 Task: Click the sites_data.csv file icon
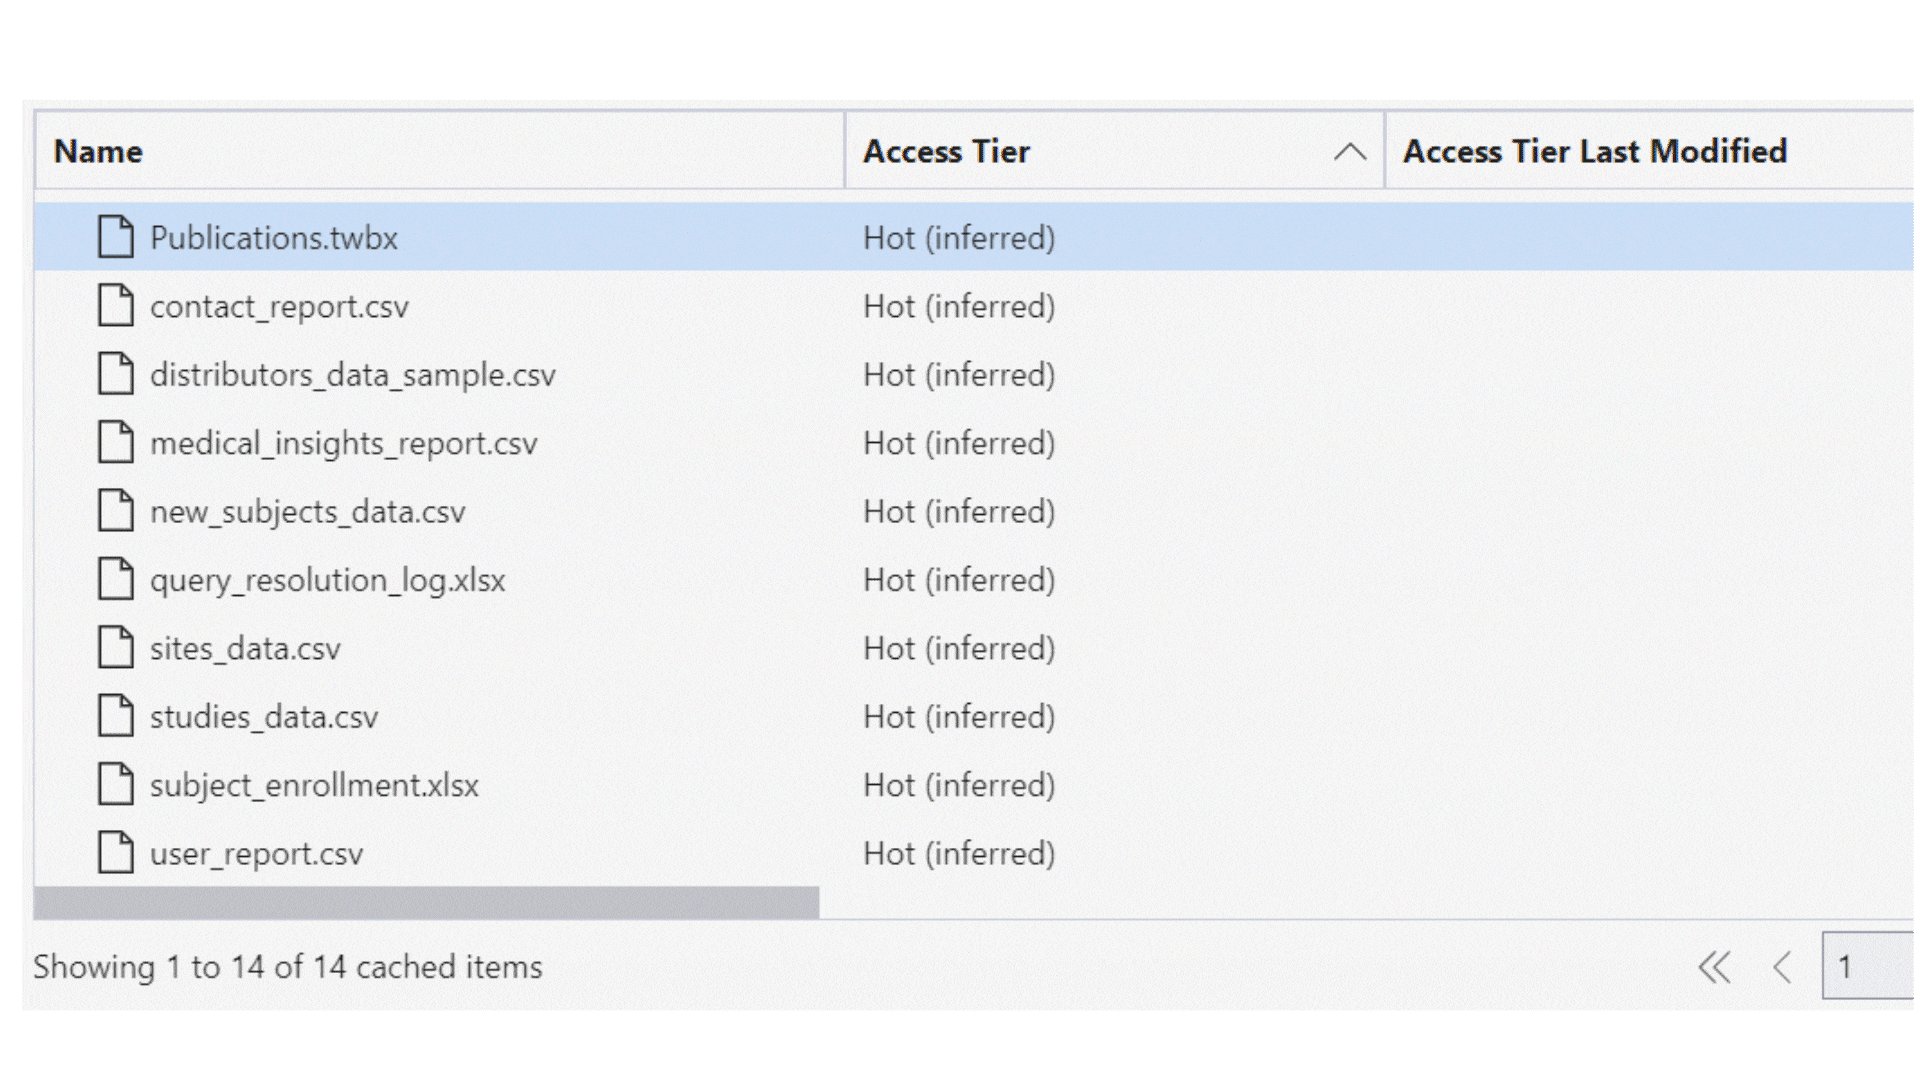[x=116, y=648]
